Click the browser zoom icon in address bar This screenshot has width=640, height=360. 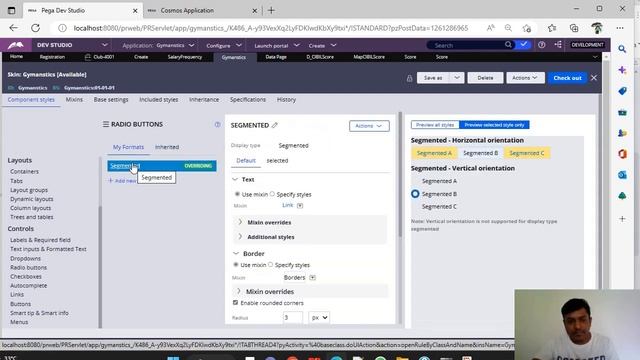[508, 28]
